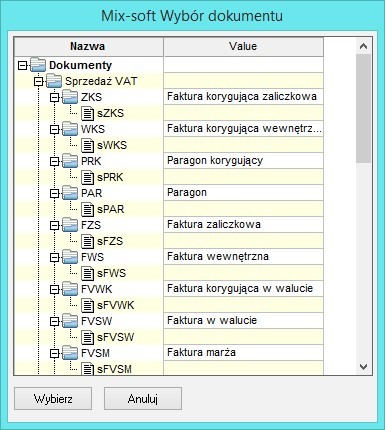Click the FWS folder icon
The width and height of the screenshot is (385, 430).
pyautogui.click(x=70, y=257)
